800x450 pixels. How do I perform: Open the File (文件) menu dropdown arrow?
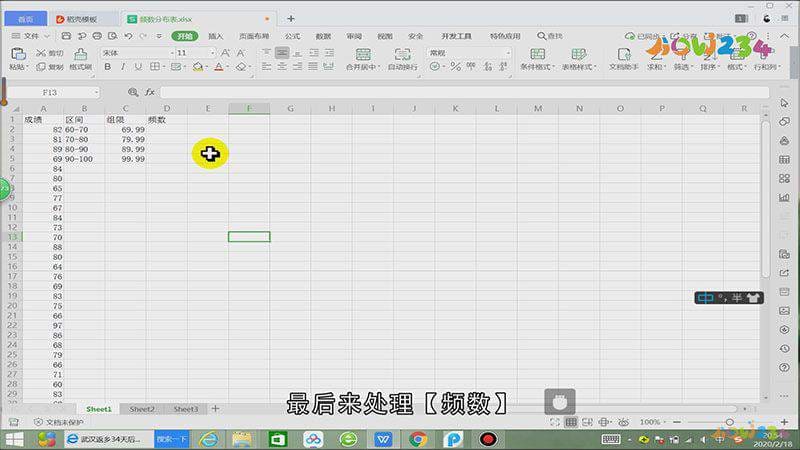coord(46,36)
